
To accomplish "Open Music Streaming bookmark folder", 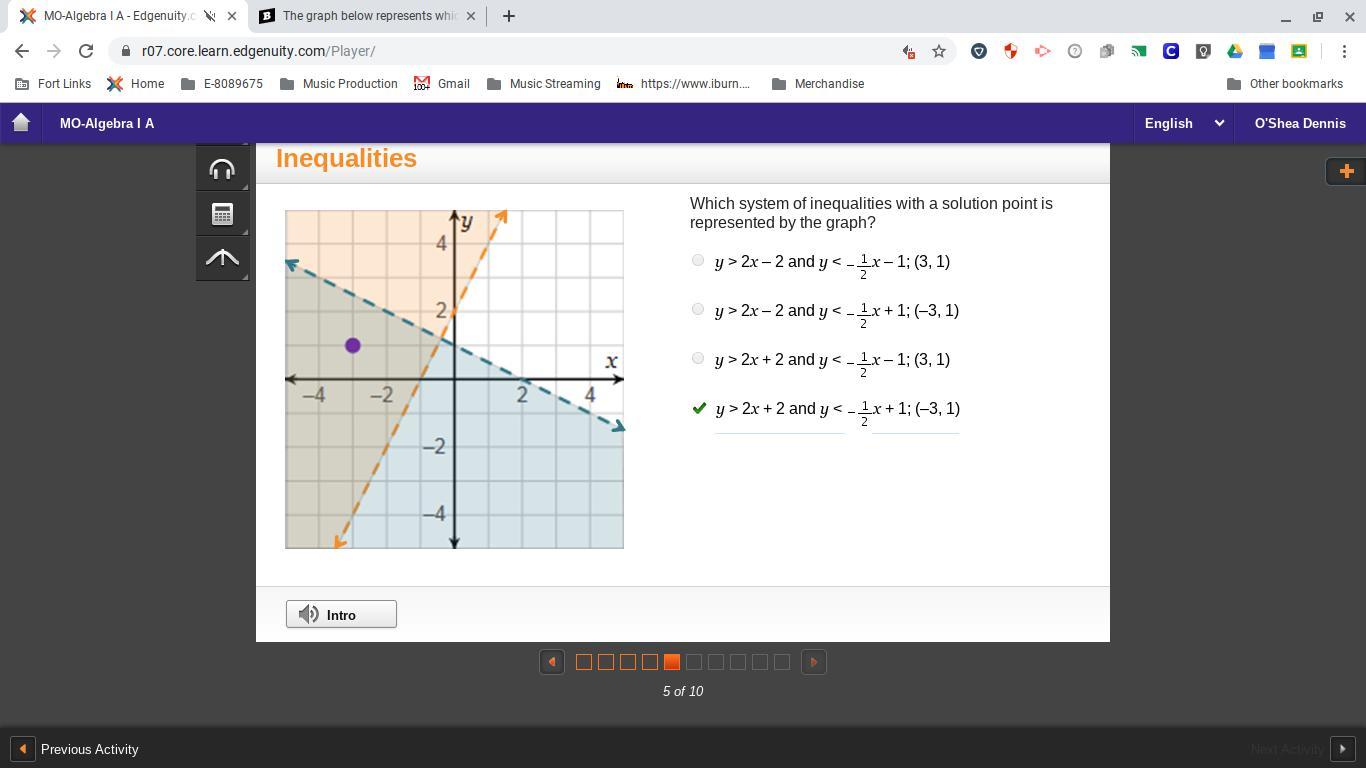I will [544, 84].
